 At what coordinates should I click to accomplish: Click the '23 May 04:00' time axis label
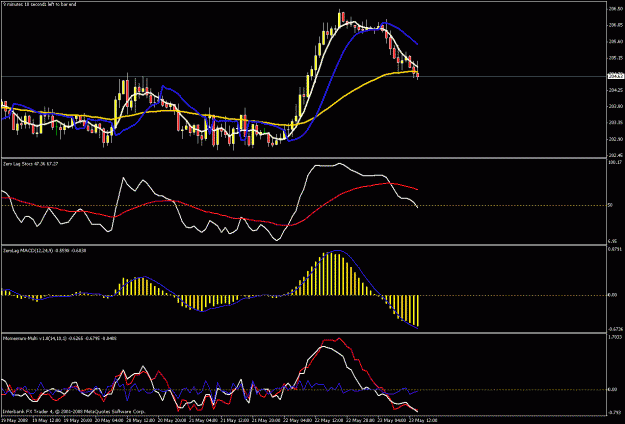click(x=393, y=420)
